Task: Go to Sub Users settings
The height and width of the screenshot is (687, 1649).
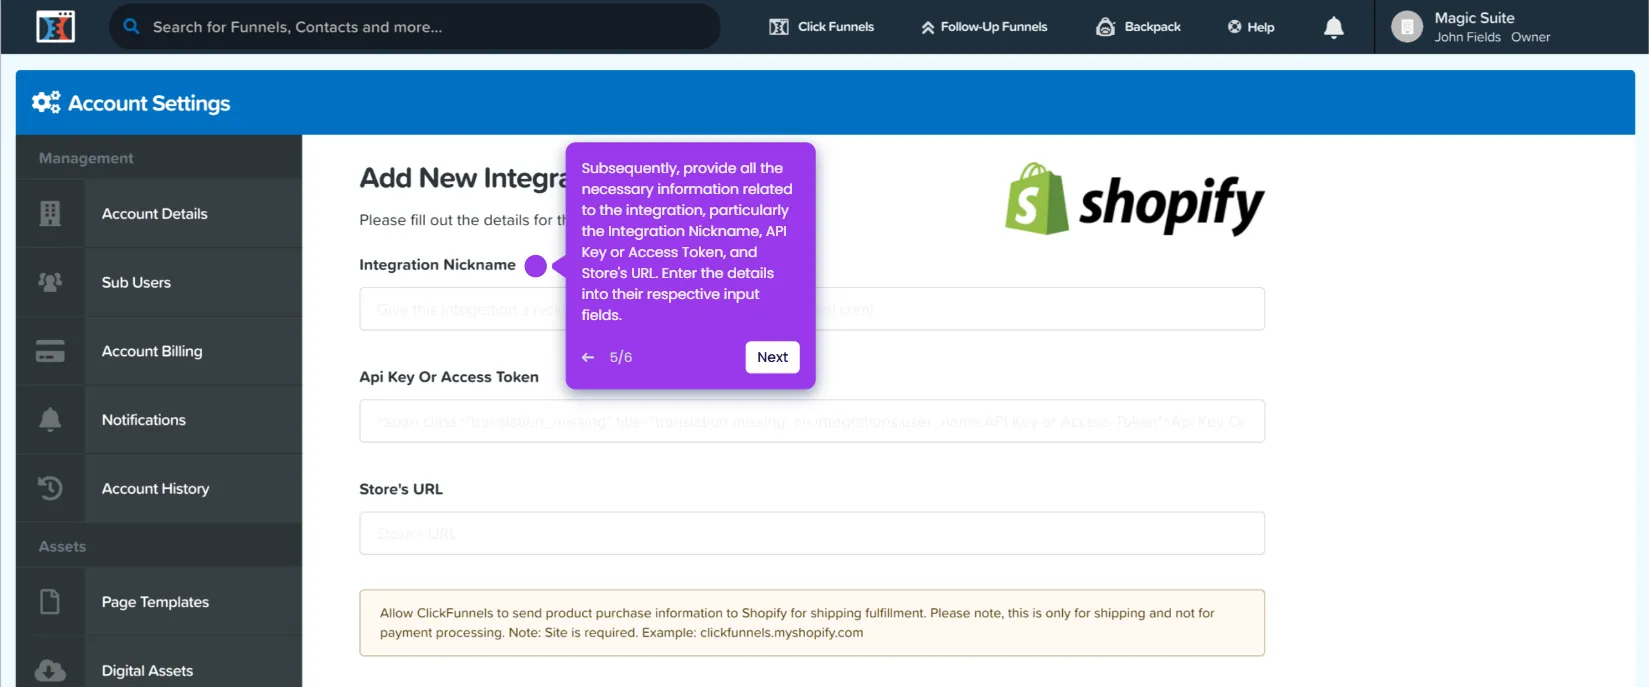Action: tap(159, 283)
